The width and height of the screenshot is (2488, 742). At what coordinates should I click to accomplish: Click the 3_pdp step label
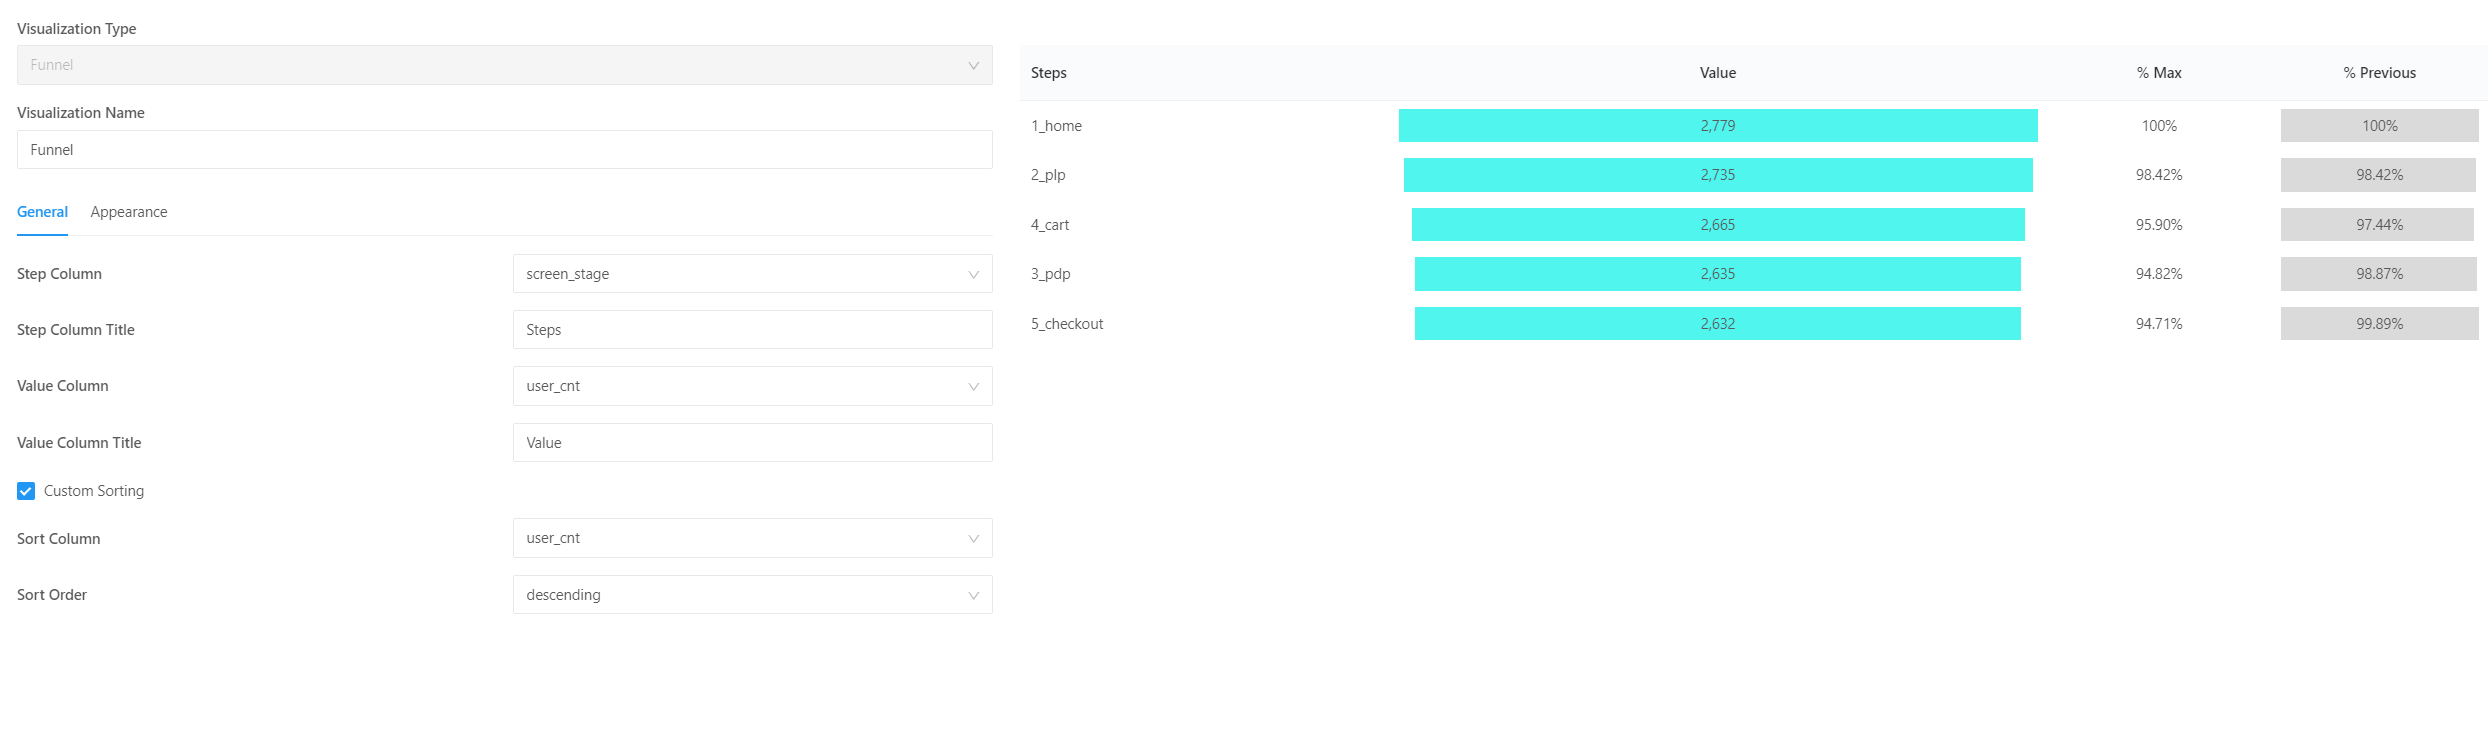click(x=1051, y=274)
